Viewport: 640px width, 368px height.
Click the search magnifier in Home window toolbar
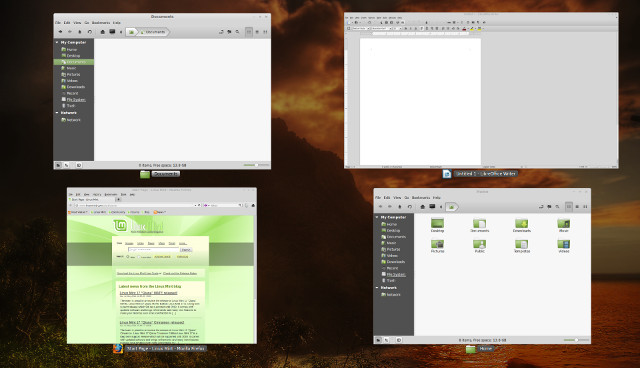pyautogui.click(x=558, y=206)
